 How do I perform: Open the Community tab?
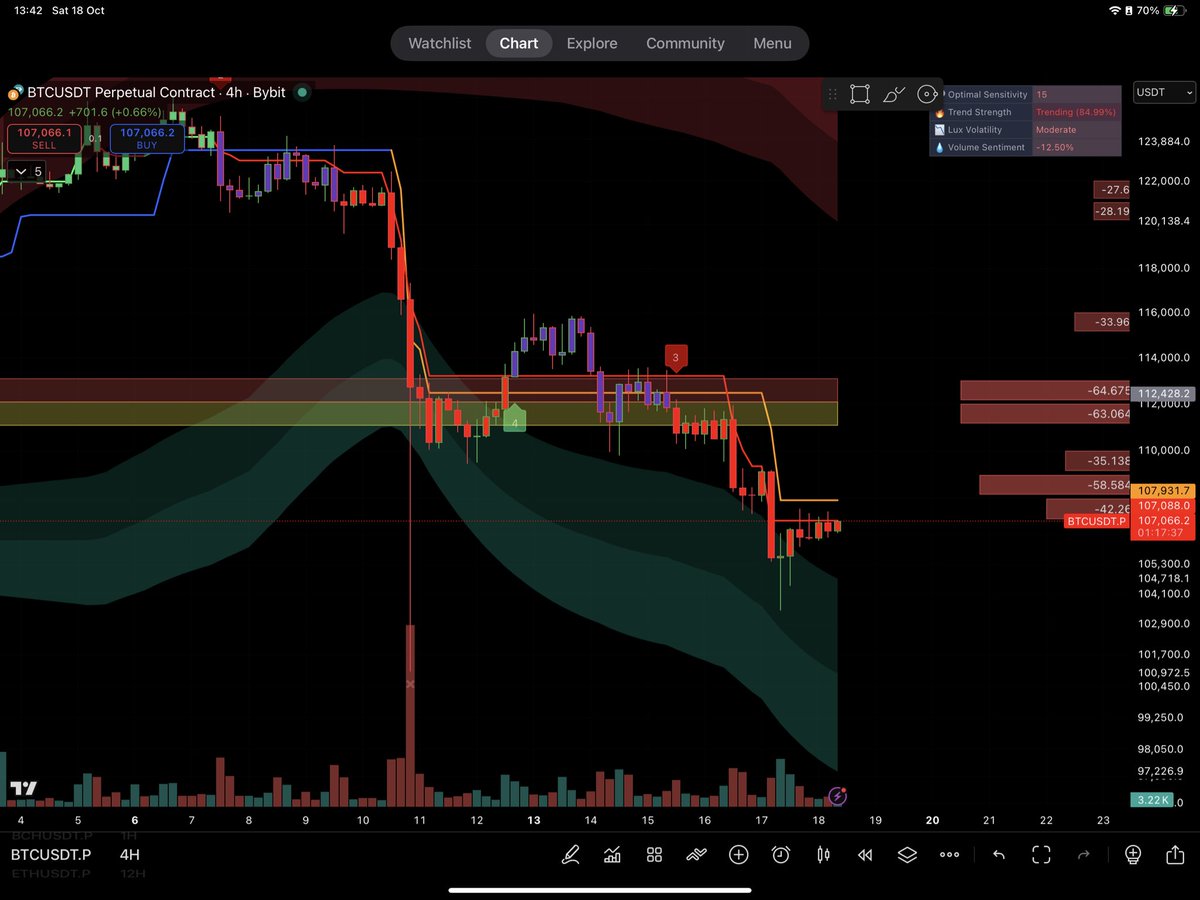tap(685, 43)
